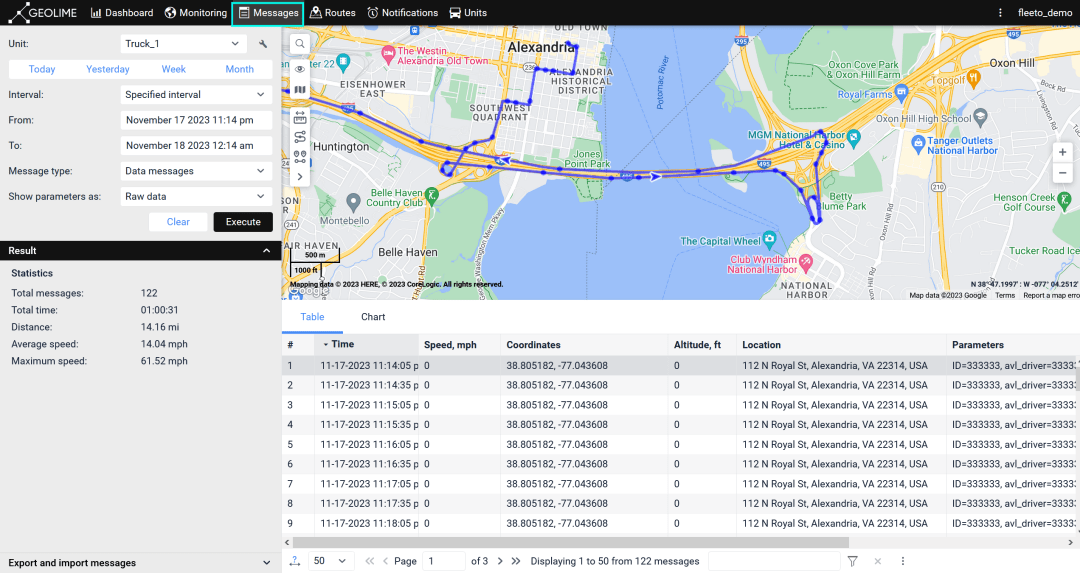
Task: Open the Specified interval dropdown
Action: 196,94
